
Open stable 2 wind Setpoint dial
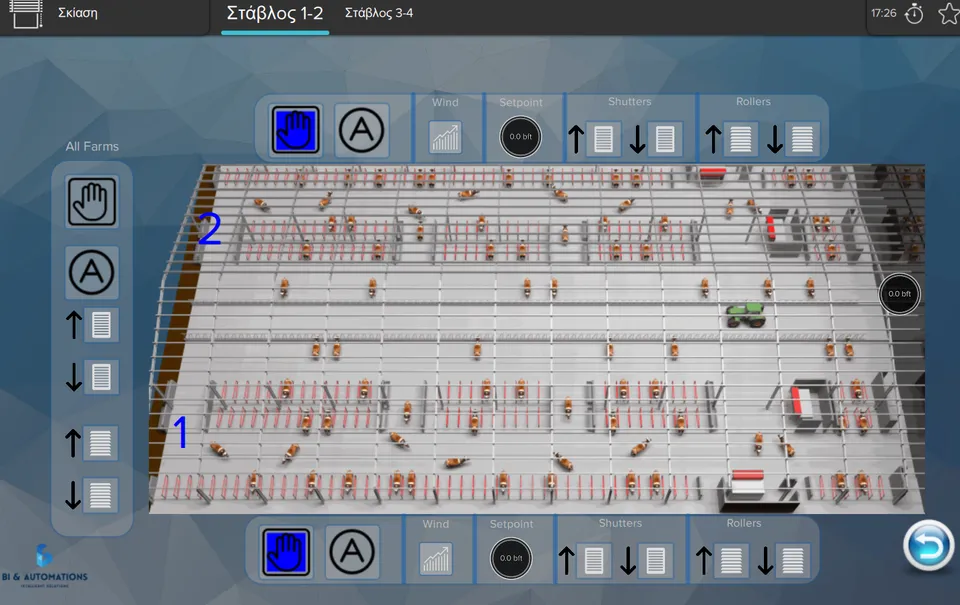[520, 137]
